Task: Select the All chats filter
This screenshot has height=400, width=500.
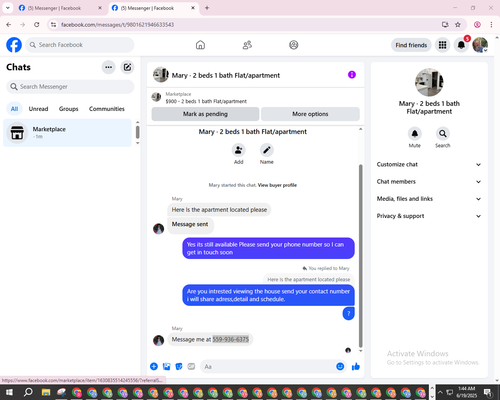Action: click(14, 109)
